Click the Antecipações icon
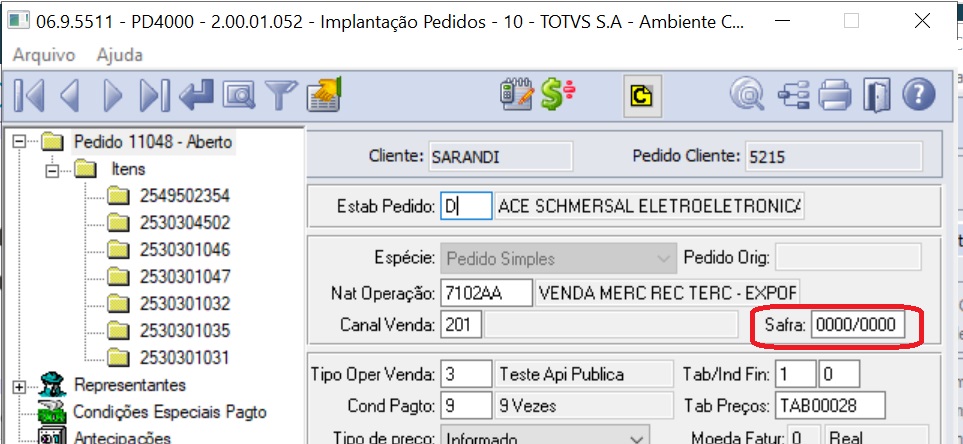Image resolution: width=963 pixels, height=444 pixels. pos(52,436)
